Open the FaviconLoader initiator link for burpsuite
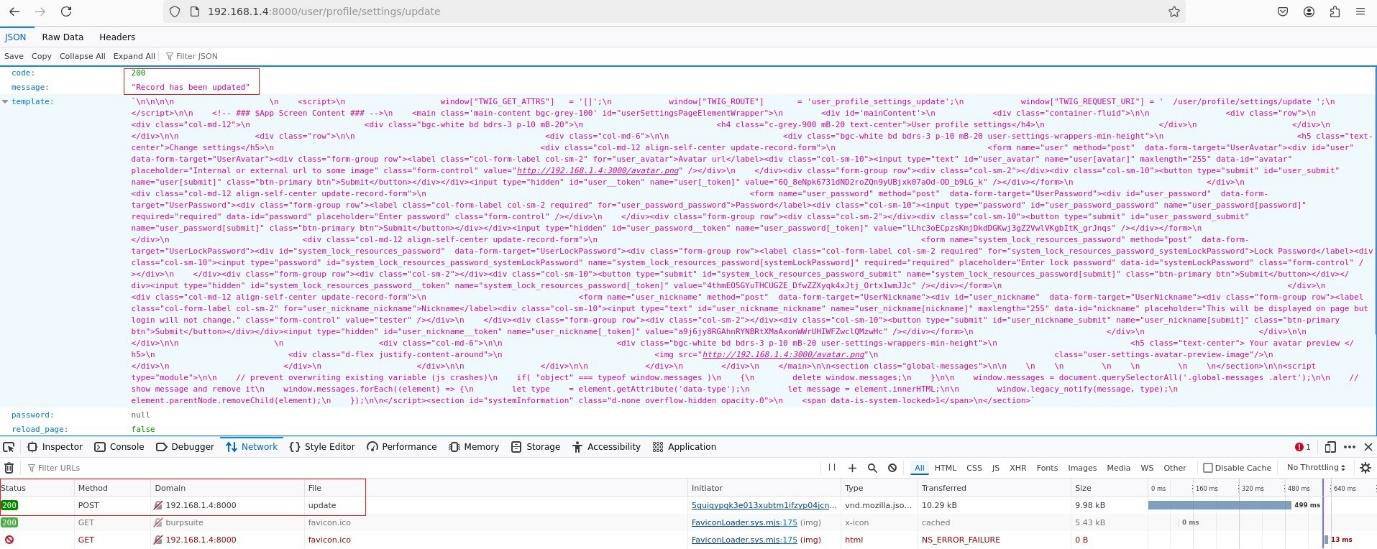 click(744, 522)
